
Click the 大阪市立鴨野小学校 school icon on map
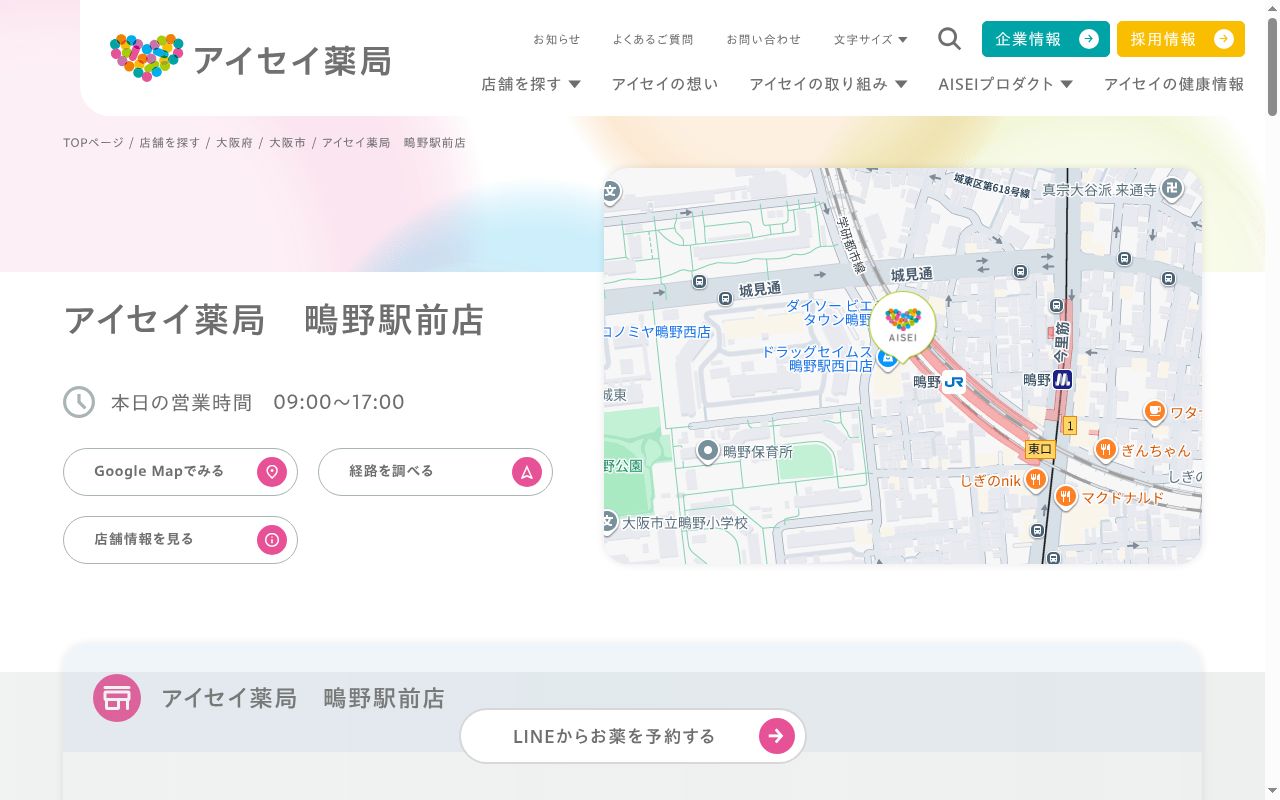click(609, 521)
